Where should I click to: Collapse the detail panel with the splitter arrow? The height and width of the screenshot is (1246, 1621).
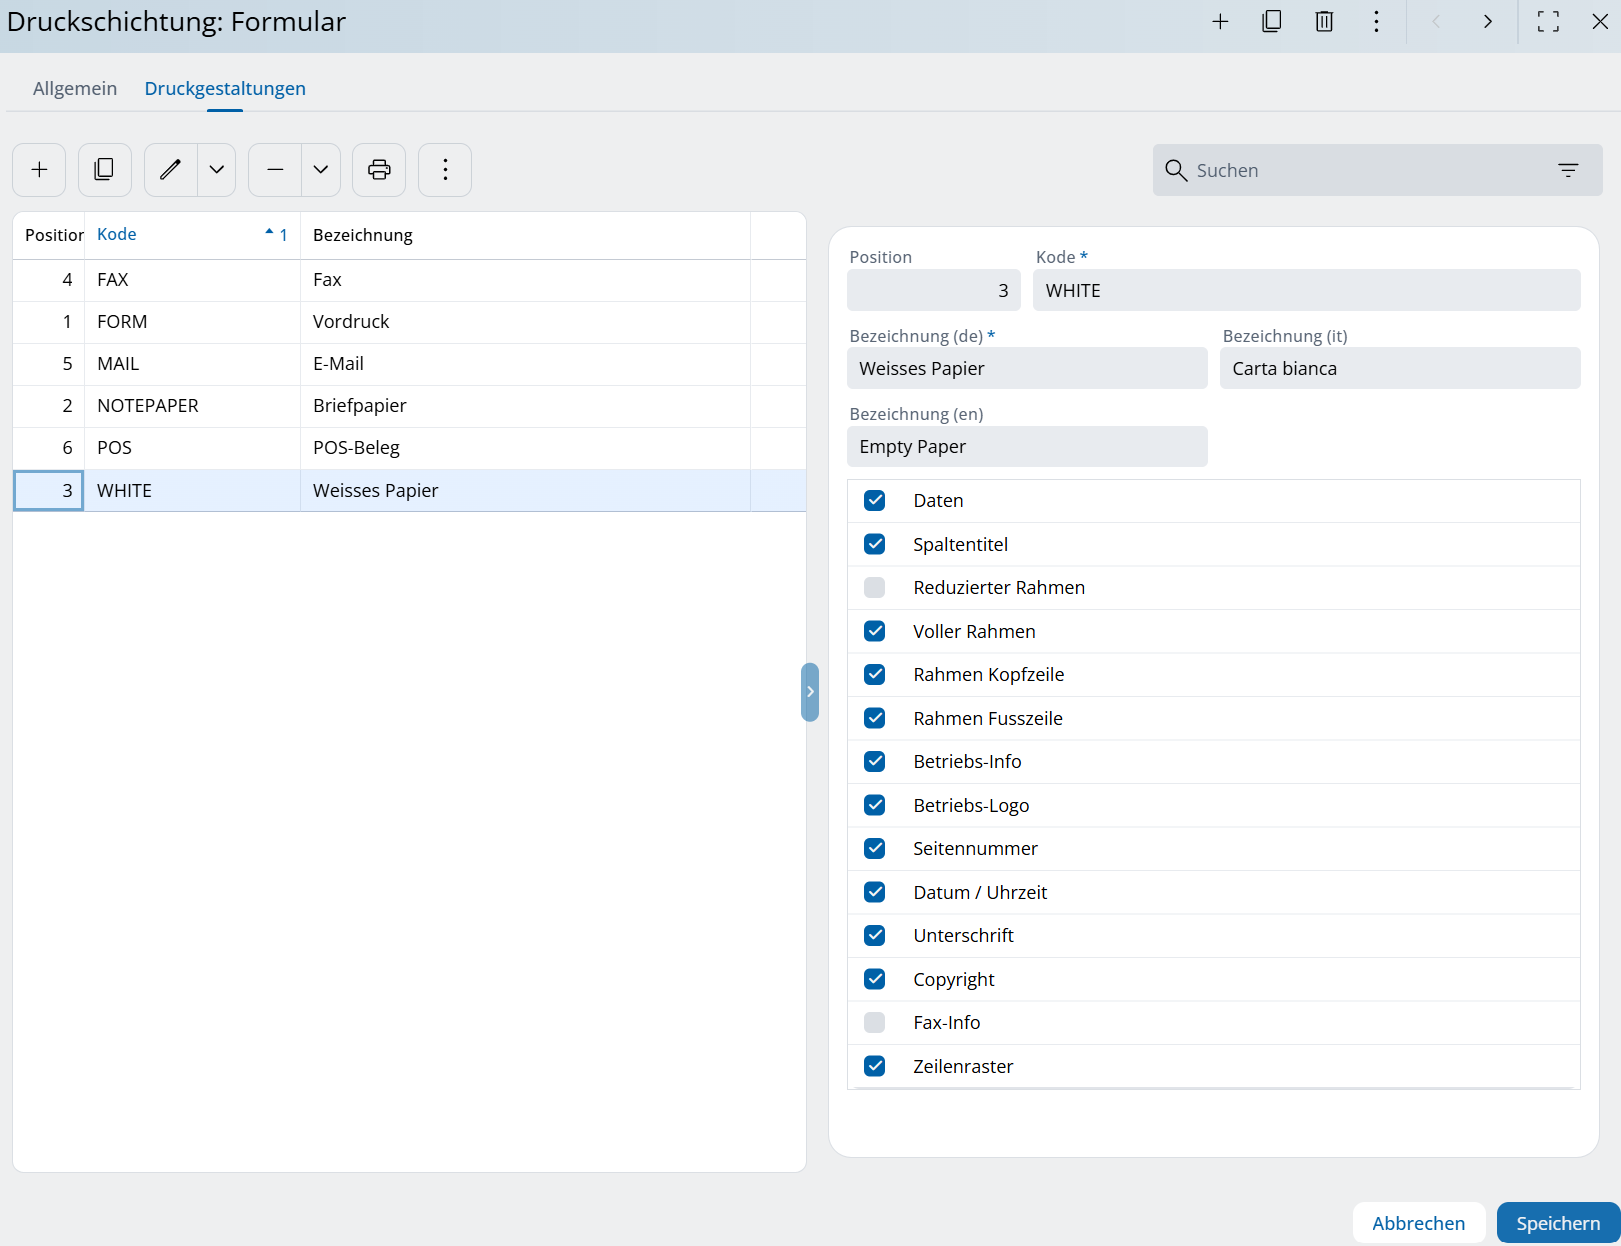(810, 692)
